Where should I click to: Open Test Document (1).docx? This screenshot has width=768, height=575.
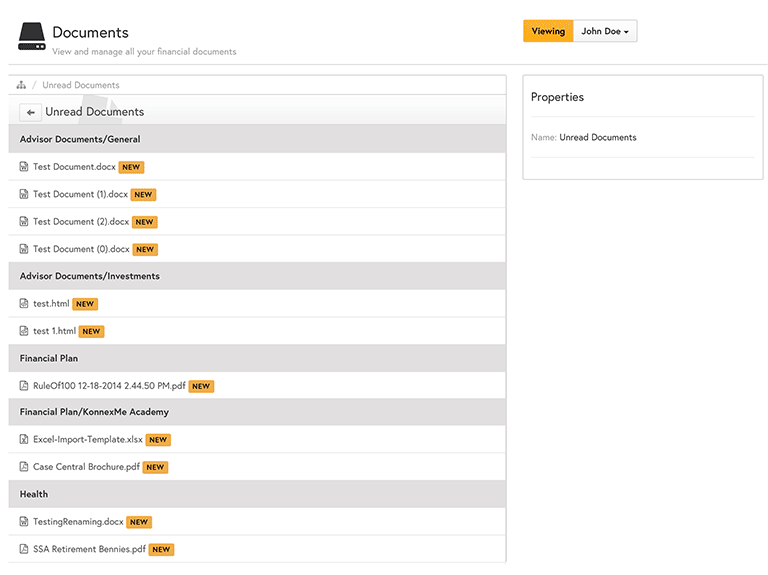[81, 195]
